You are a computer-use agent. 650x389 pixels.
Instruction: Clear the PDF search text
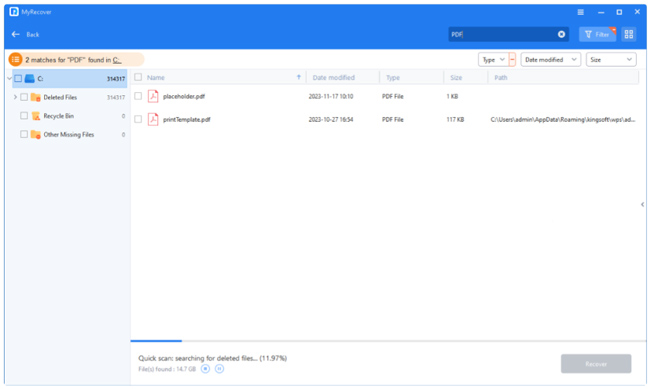point(561,34)
